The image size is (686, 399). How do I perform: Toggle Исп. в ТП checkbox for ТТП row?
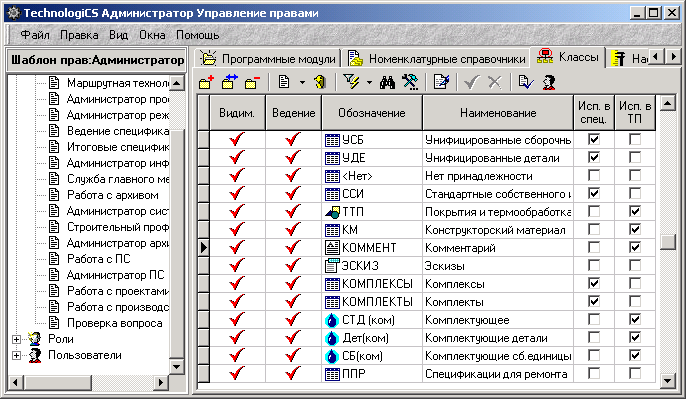click(635, 211)
